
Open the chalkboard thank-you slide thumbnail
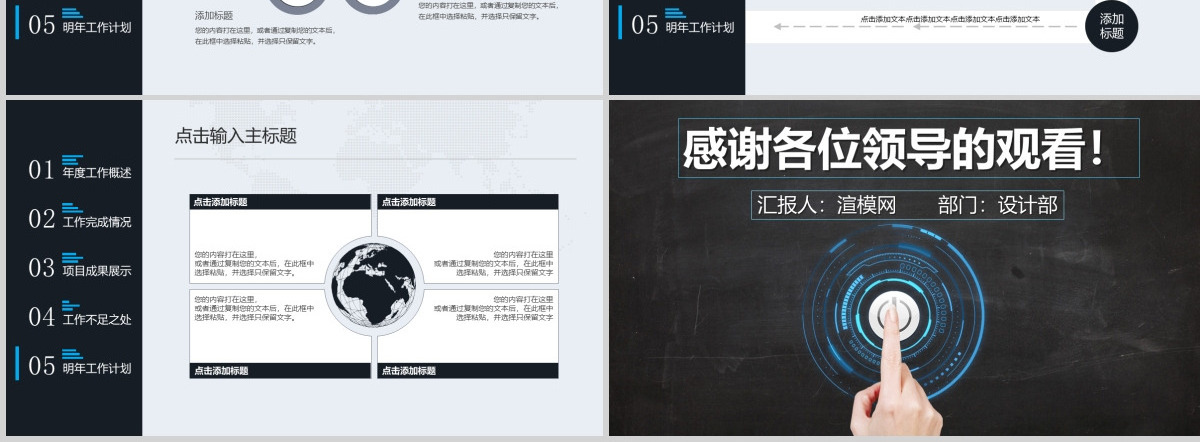904,268
